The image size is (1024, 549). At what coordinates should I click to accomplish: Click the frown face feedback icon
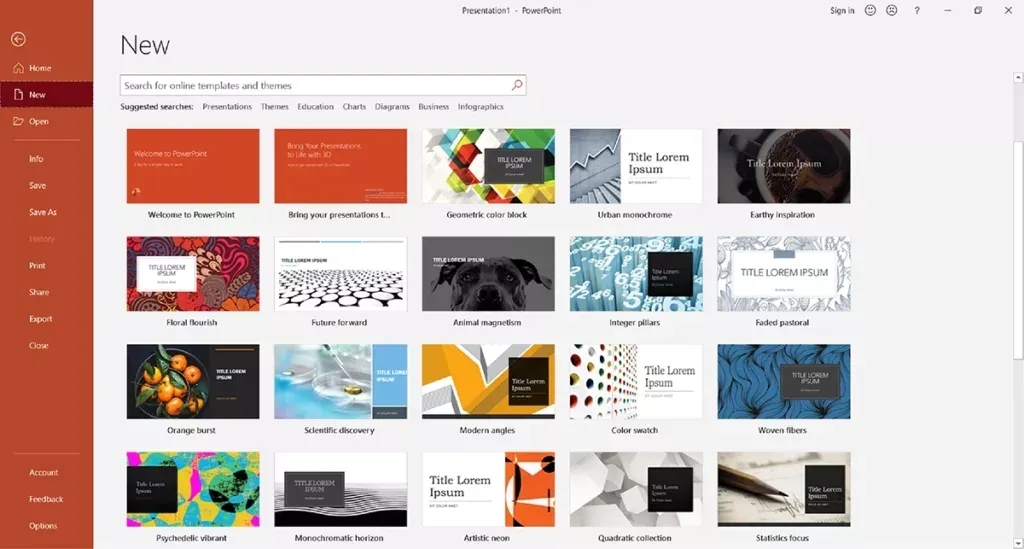pos(891,10)
